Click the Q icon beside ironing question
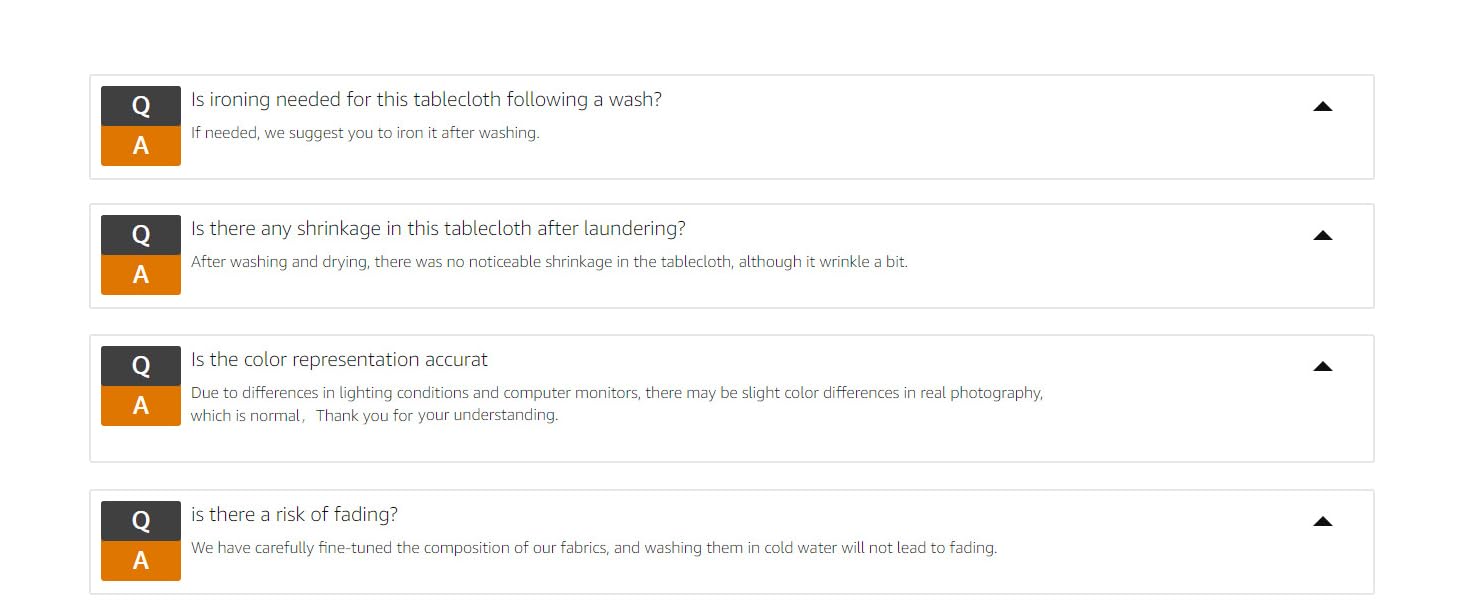The height and width of the screenshot is (600, 1464). coord(141,106)
